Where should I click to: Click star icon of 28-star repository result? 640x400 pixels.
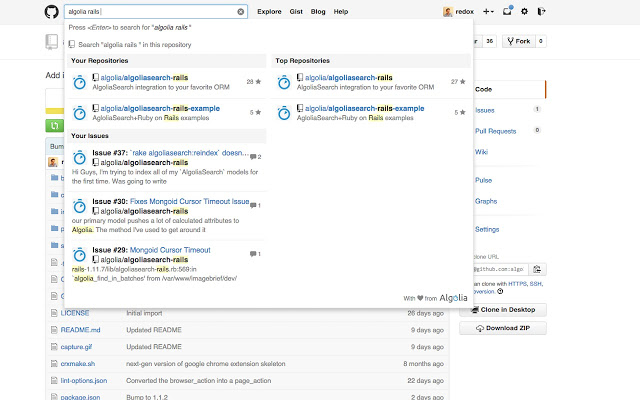258,82
